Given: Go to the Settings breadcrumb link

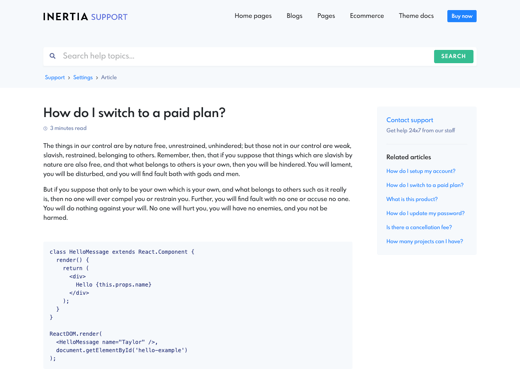Looking at the screenshot, I should pyautogui.click(x=83, y=77).
